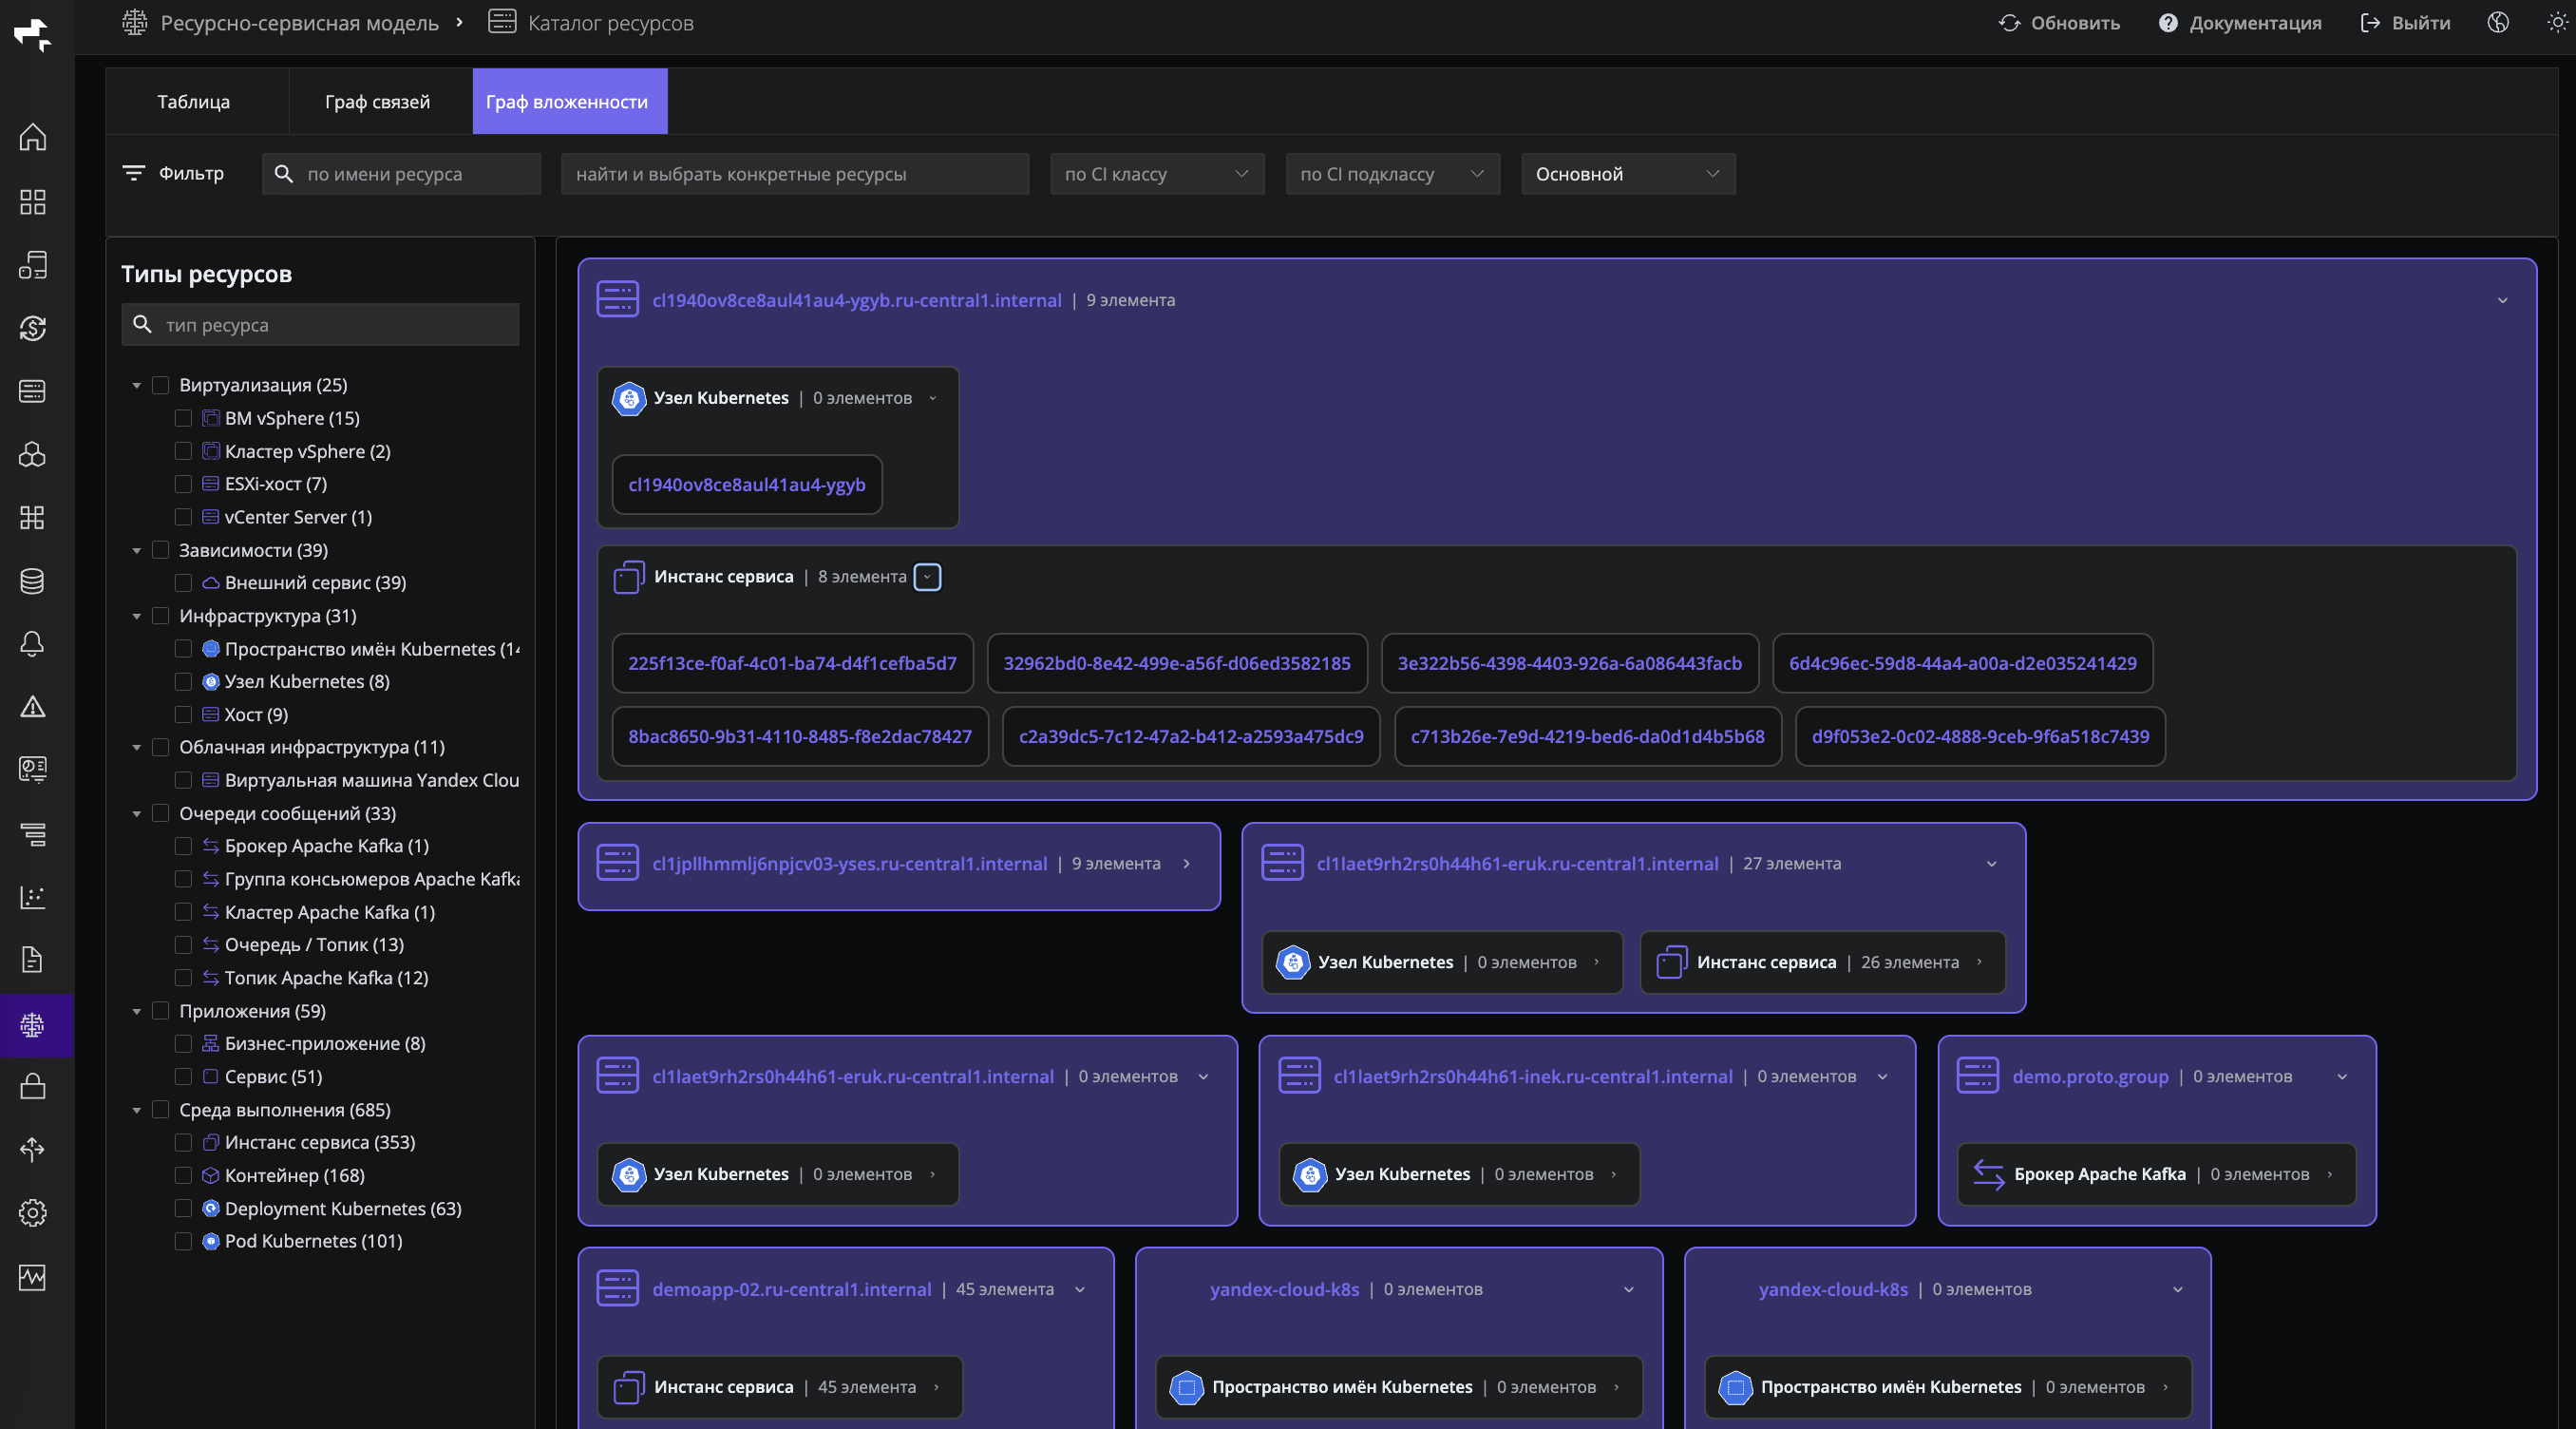Open the user screen sidebar icon
The height and width of the screenshot is (1429, 2576).
33,770
